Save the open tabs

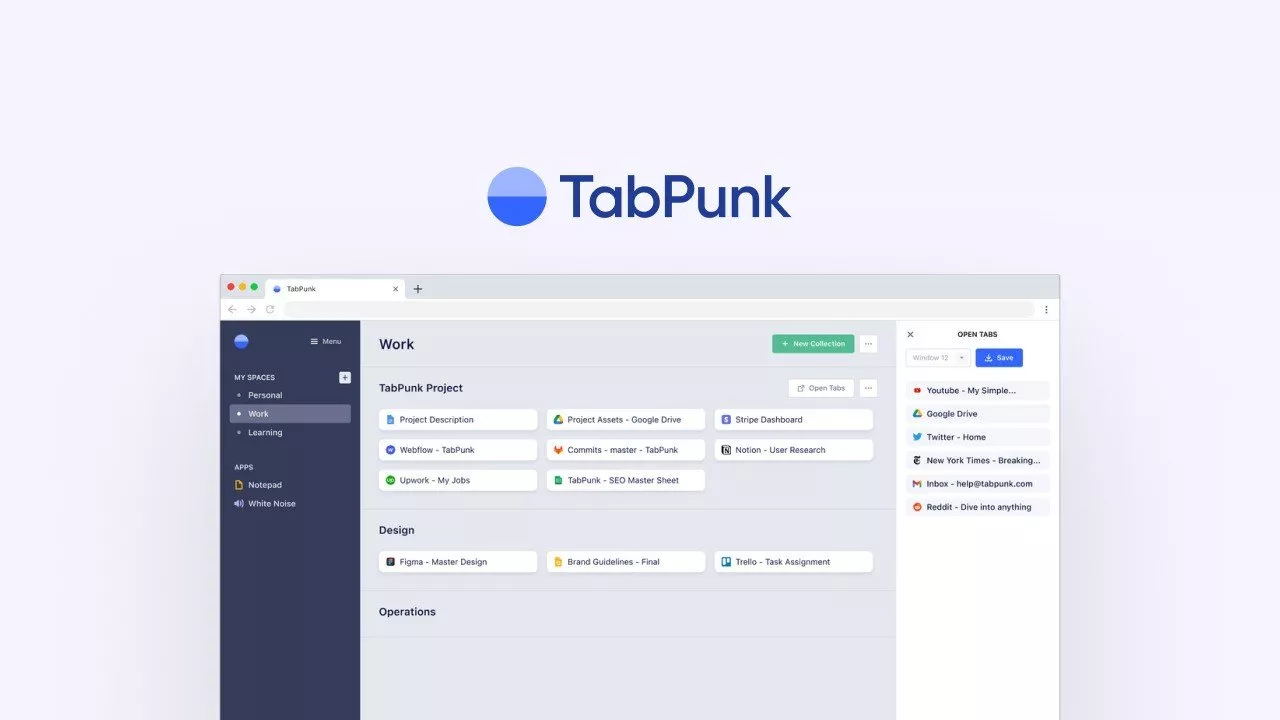coord(999,358)
